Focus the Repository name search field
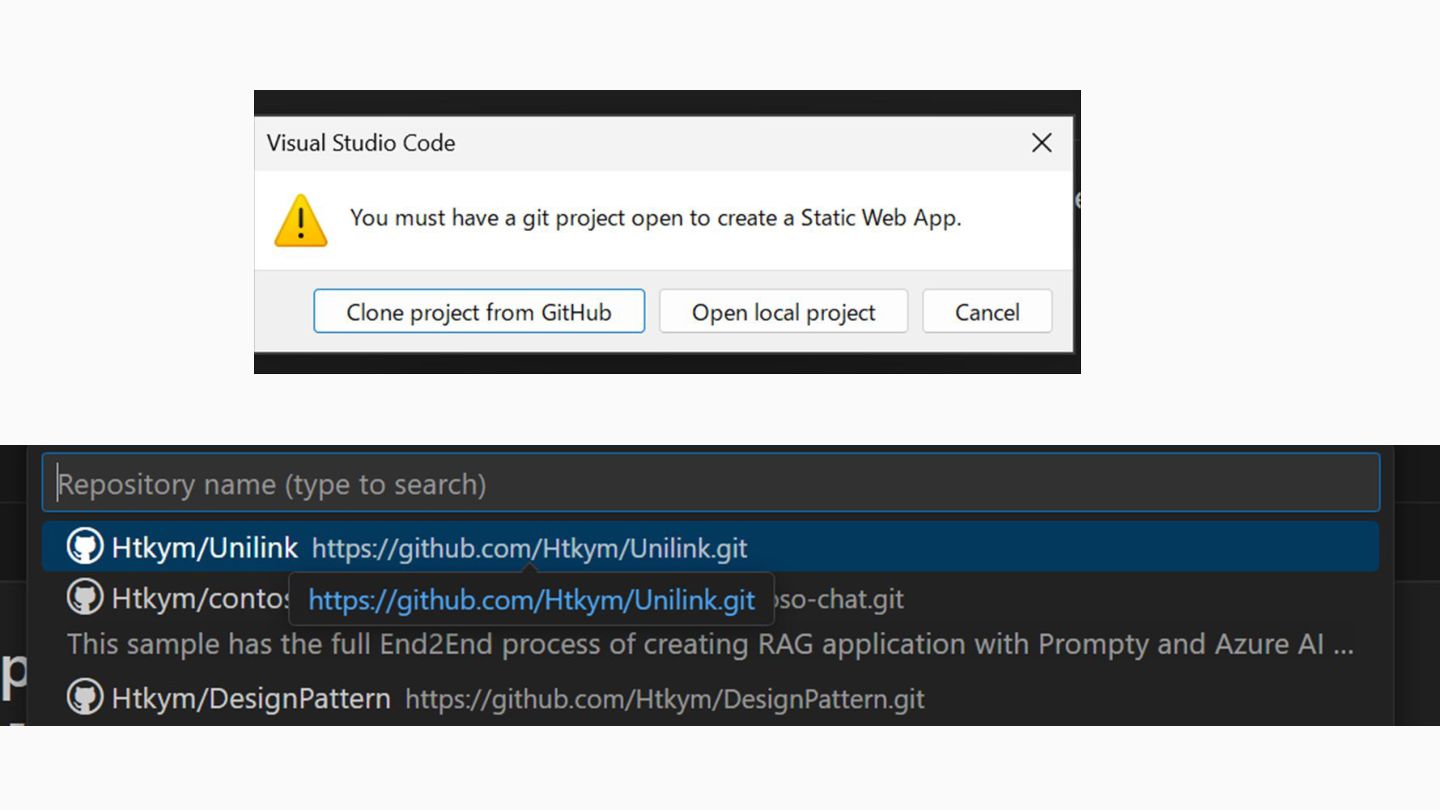The image size is (1440, 810). [710, 484]
